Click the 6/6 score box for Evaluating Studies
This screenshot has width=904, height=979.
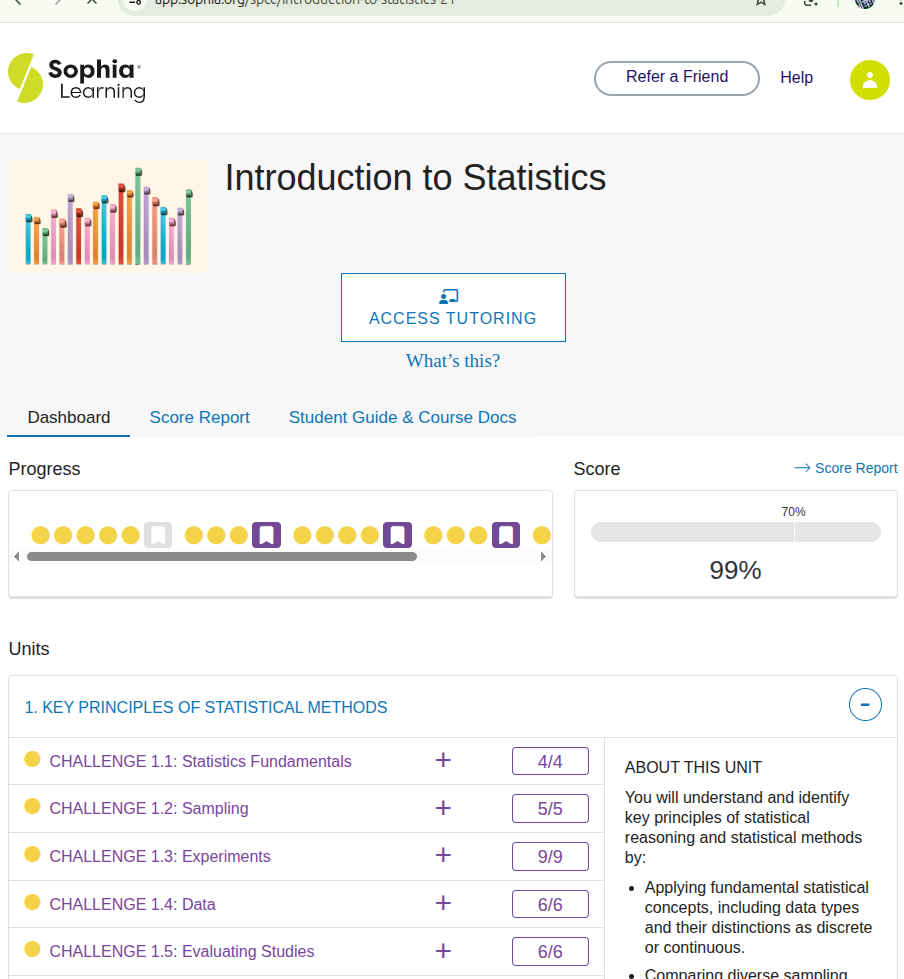click(550, 952)
